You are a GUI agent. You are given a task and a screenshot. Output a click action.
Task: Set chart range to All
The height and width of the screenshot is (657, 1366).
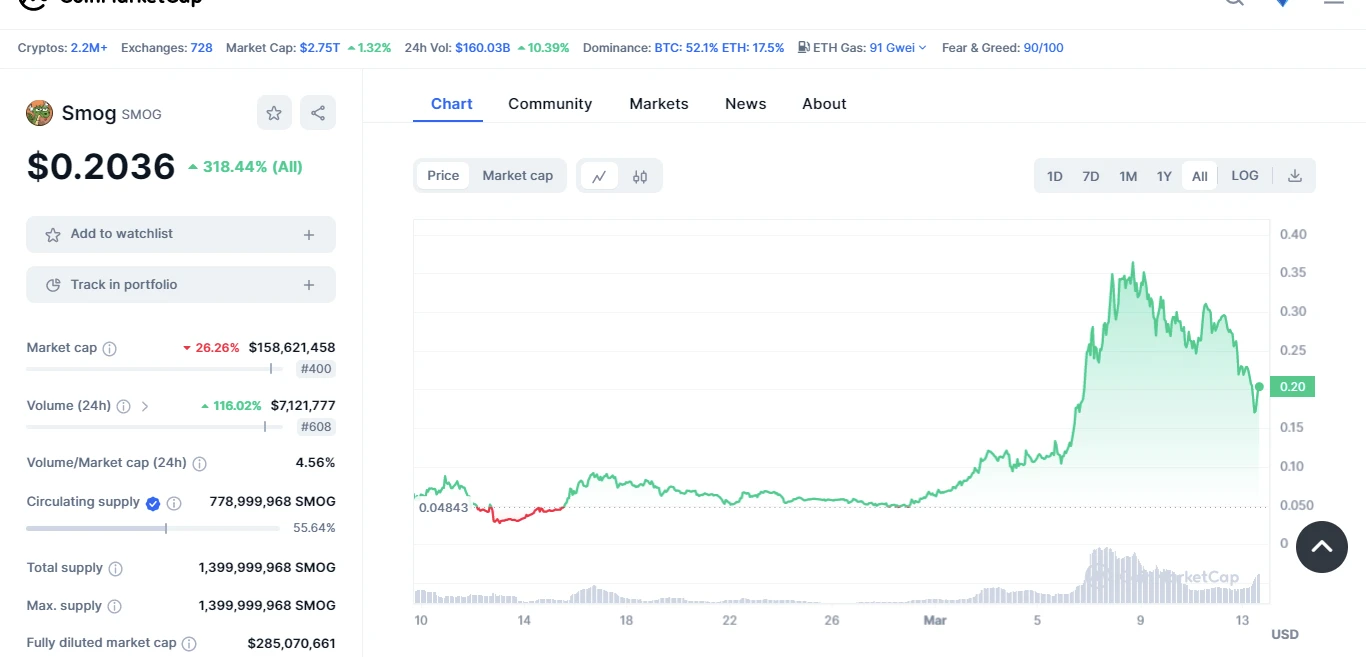[x=1200, y=176]
